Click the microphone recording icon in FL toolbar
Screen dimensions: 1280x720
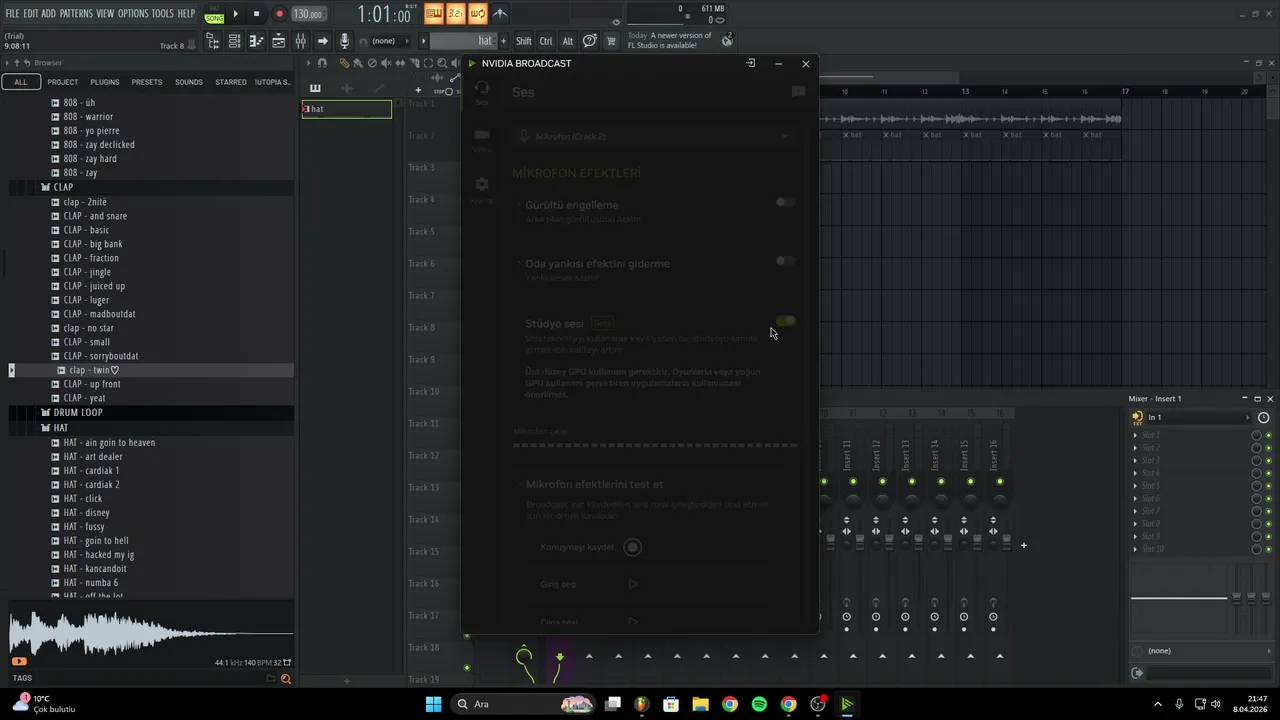(344, 41)
